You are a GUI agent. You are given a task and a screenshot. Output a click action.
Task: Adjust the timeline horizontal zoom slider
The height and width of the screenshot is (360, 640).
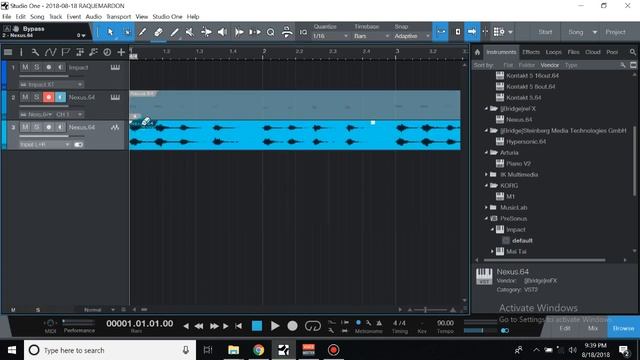coord(431,310)
